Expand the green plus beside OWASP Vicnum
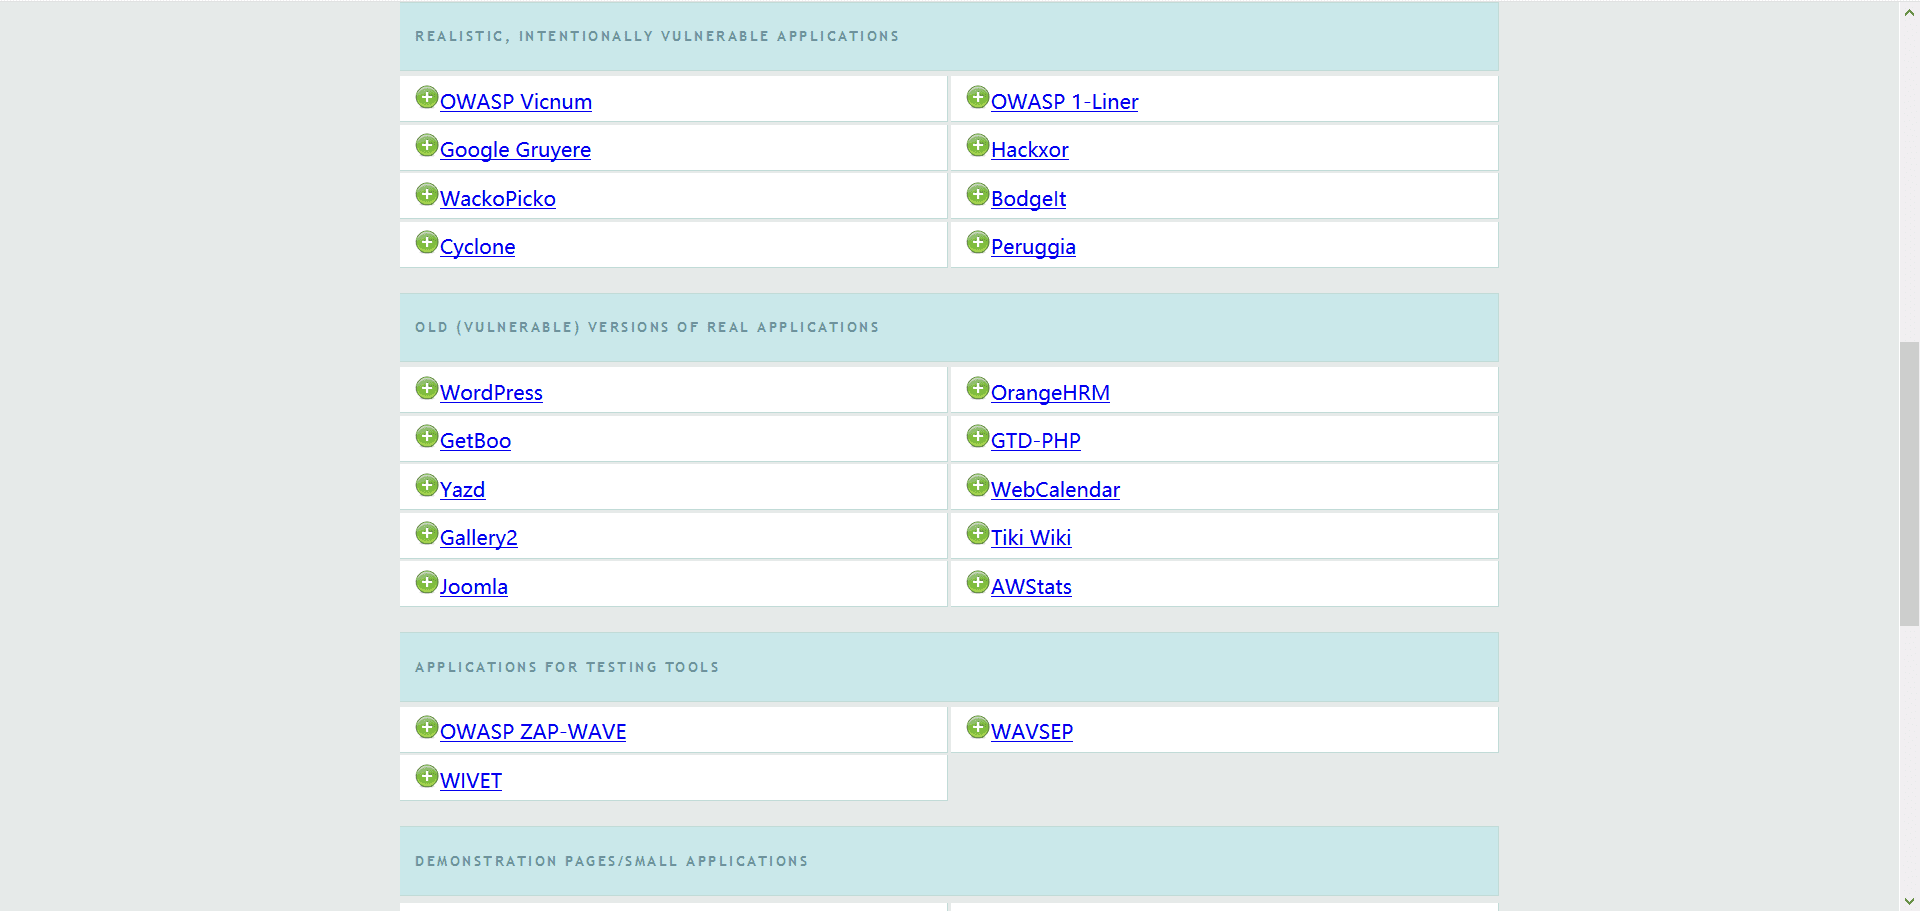 point(427,97)
